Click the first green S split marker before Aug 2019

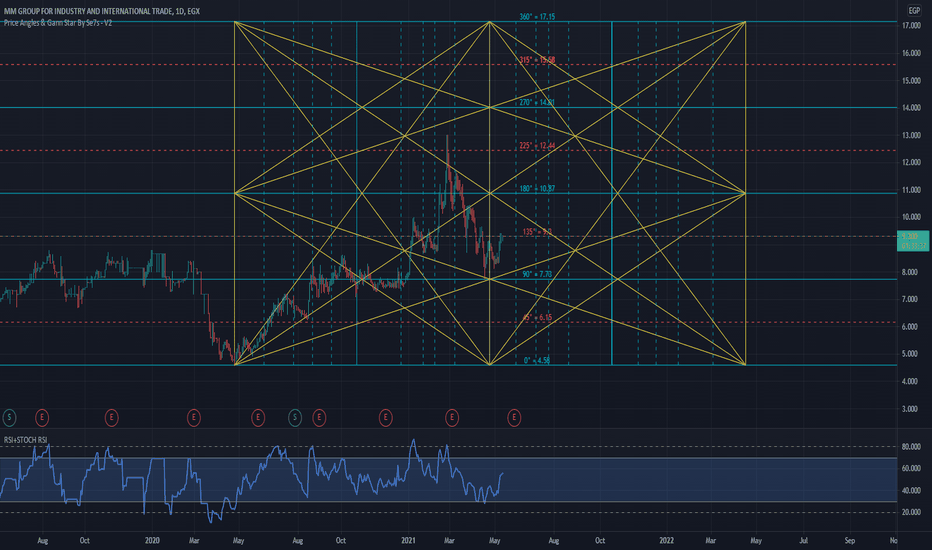[x=9, y=418]
